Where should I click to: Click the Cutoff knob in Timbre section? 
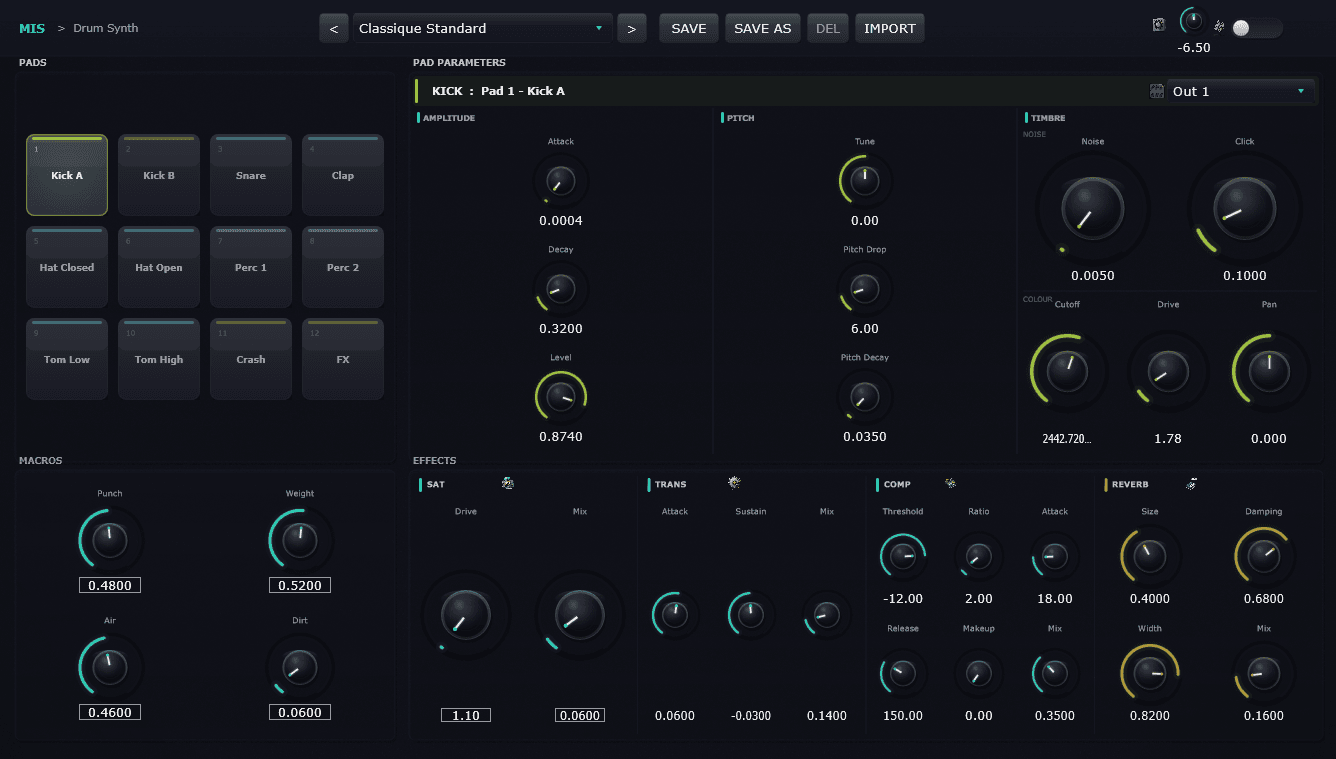point(1067,372)
